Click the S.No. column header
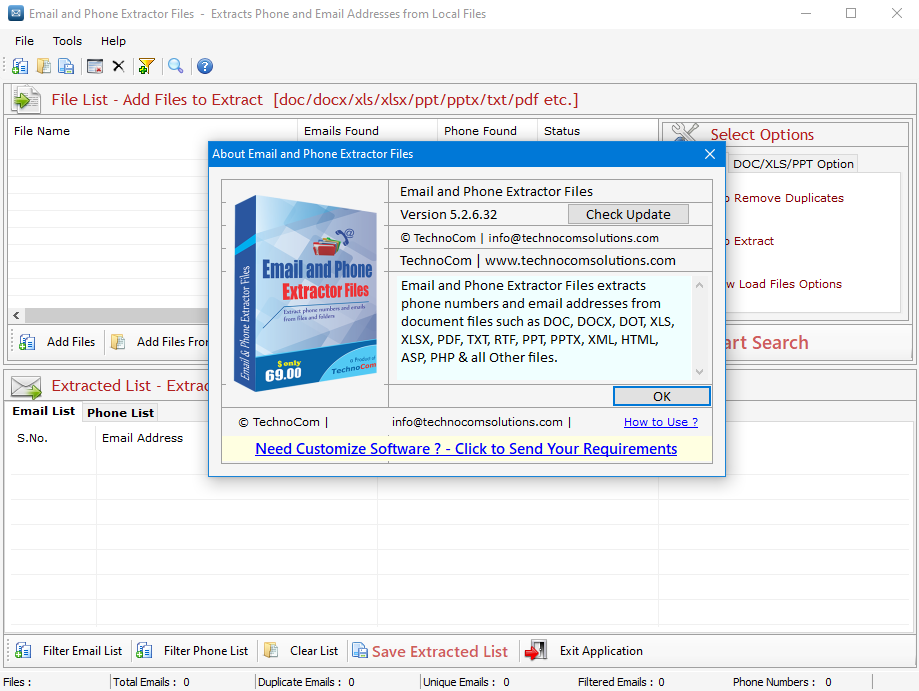 (x=53, y=438)
